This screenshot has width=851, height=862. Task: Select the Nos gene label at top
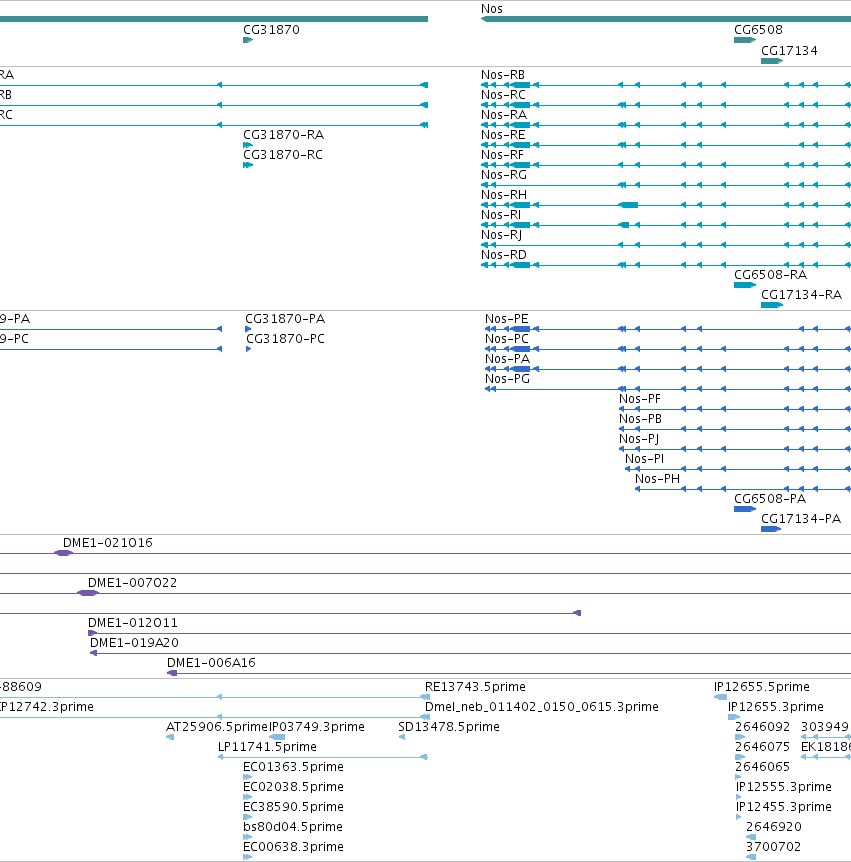pos(491,9)
